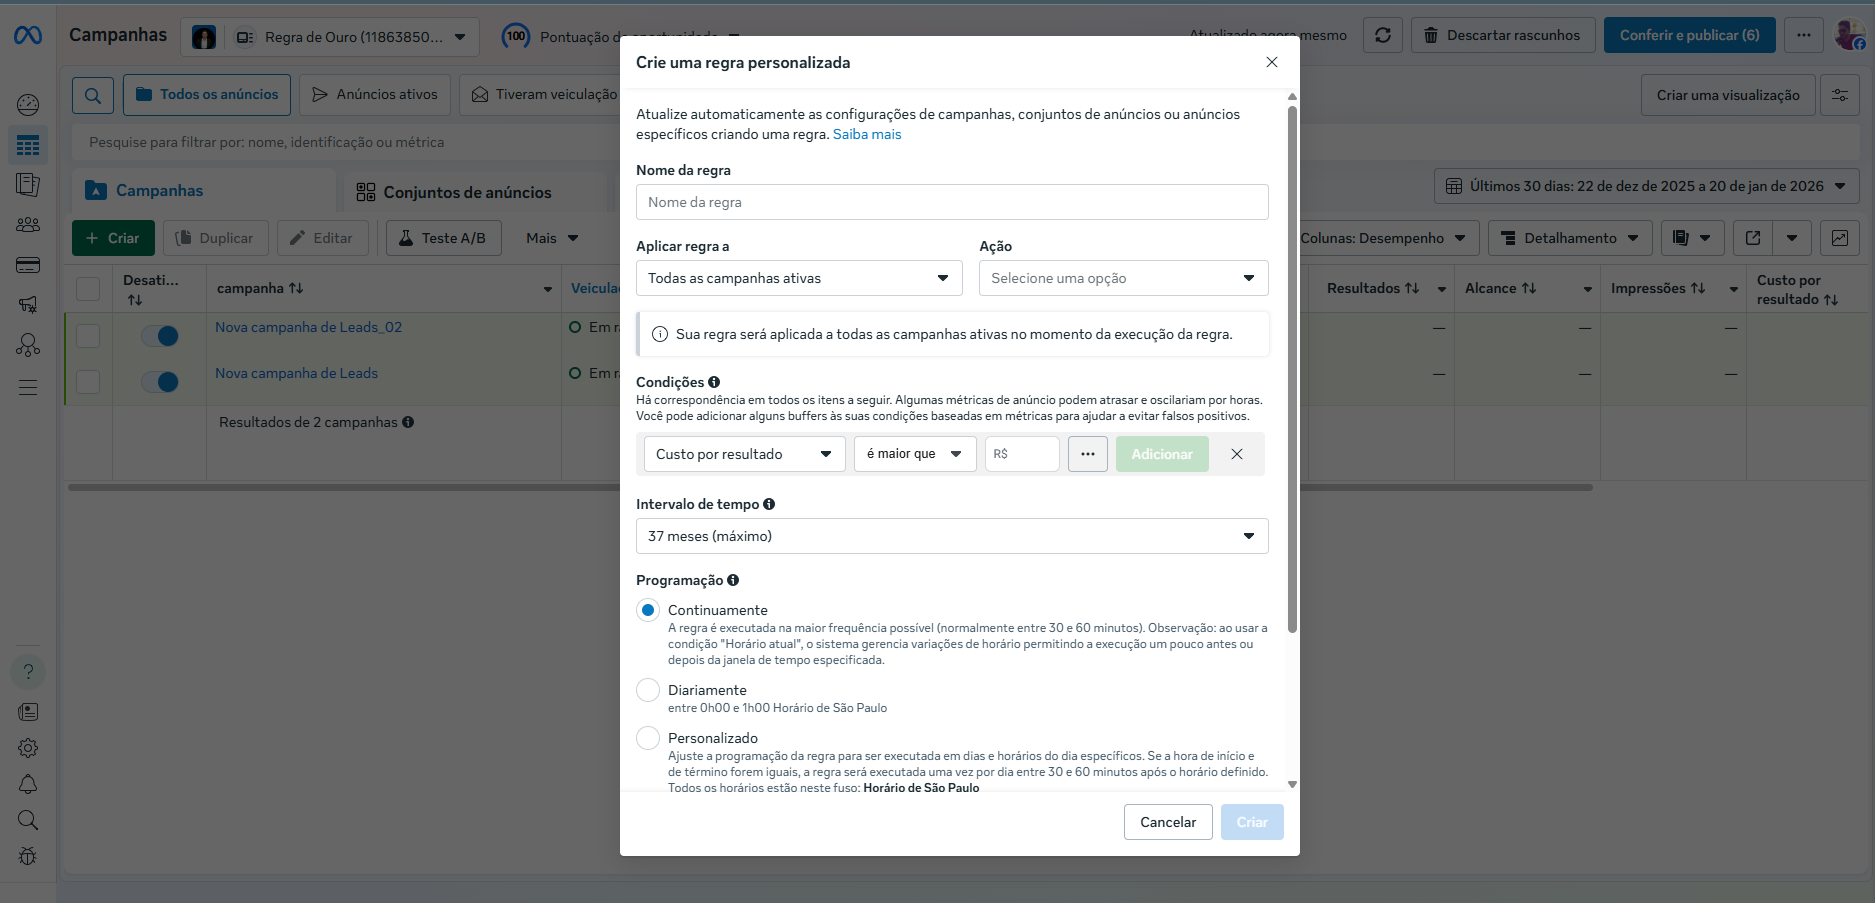Click the Meta logo icon

pyautogui.click(x=28, y=36)
